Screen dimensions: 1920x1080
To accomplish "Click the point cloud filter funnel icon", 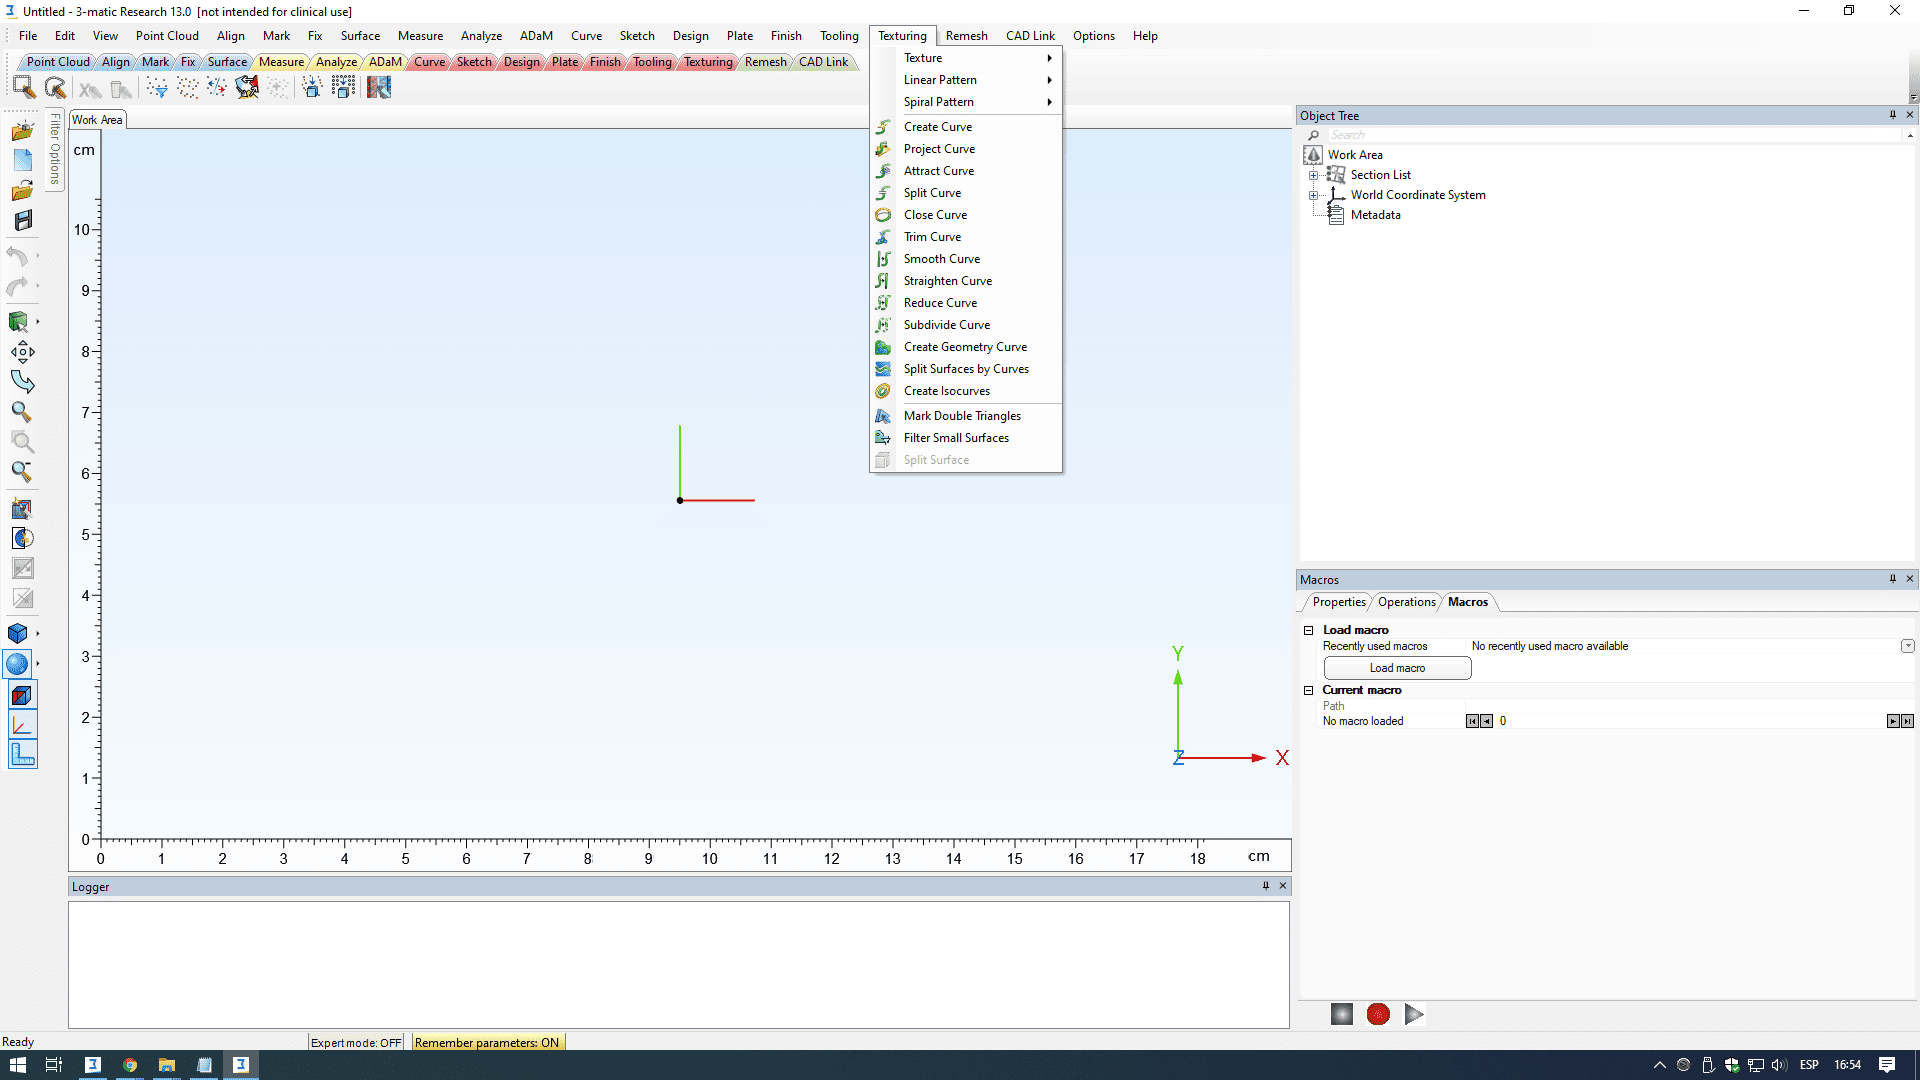I will point(157,88).
